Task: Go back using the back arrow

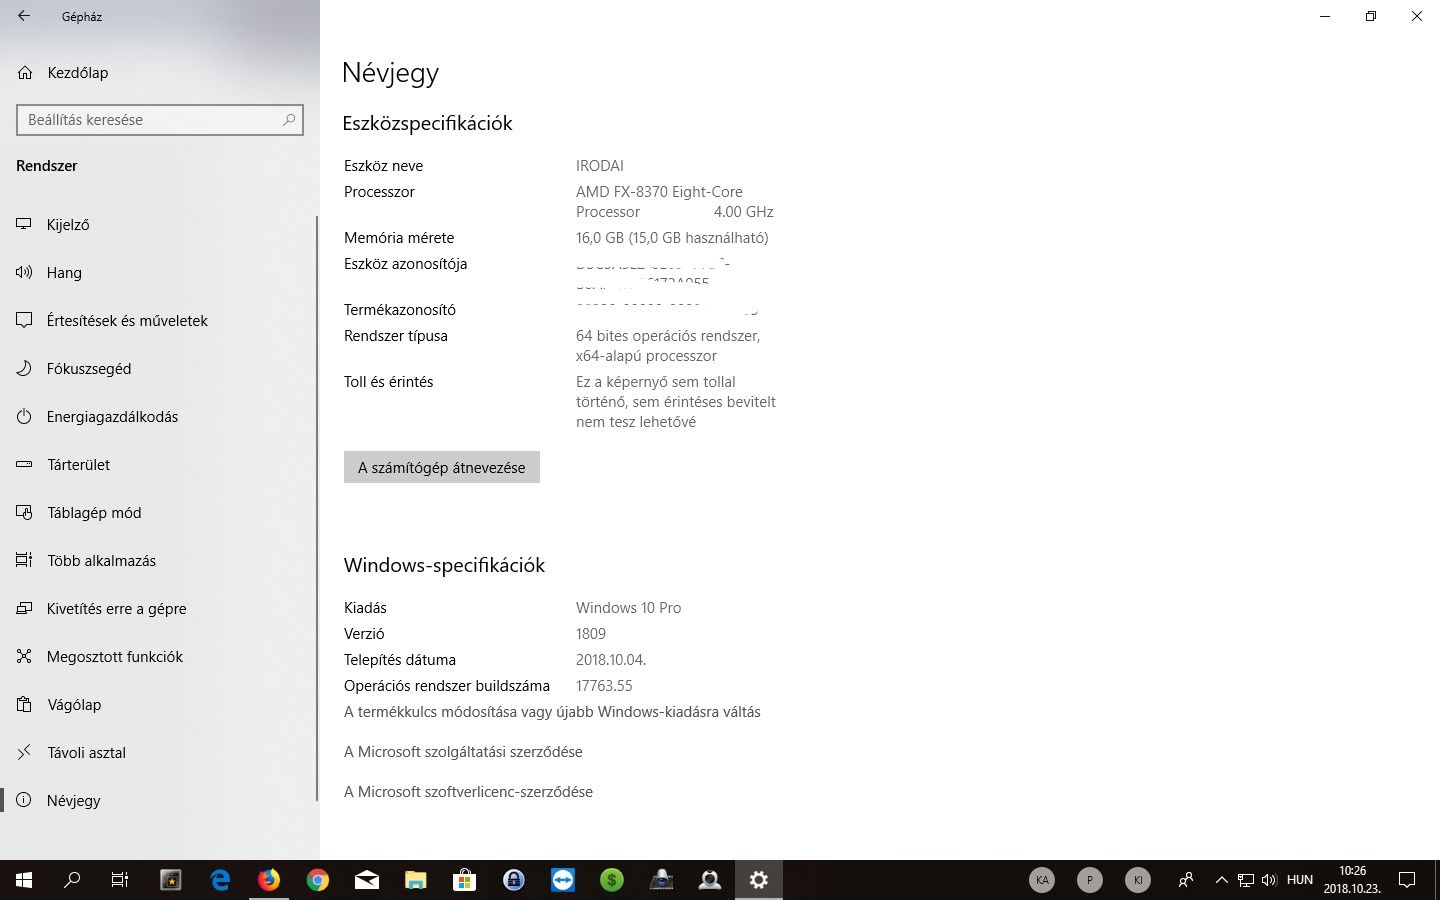Action: pos(24,16)
